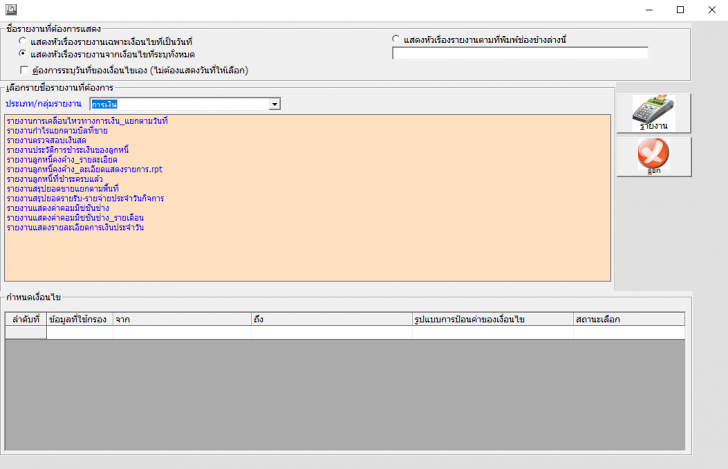Select the report ending in แสดงรายการ.rpt
The height and width of the screenshot is (469, 728).
[x=84, y=169]
